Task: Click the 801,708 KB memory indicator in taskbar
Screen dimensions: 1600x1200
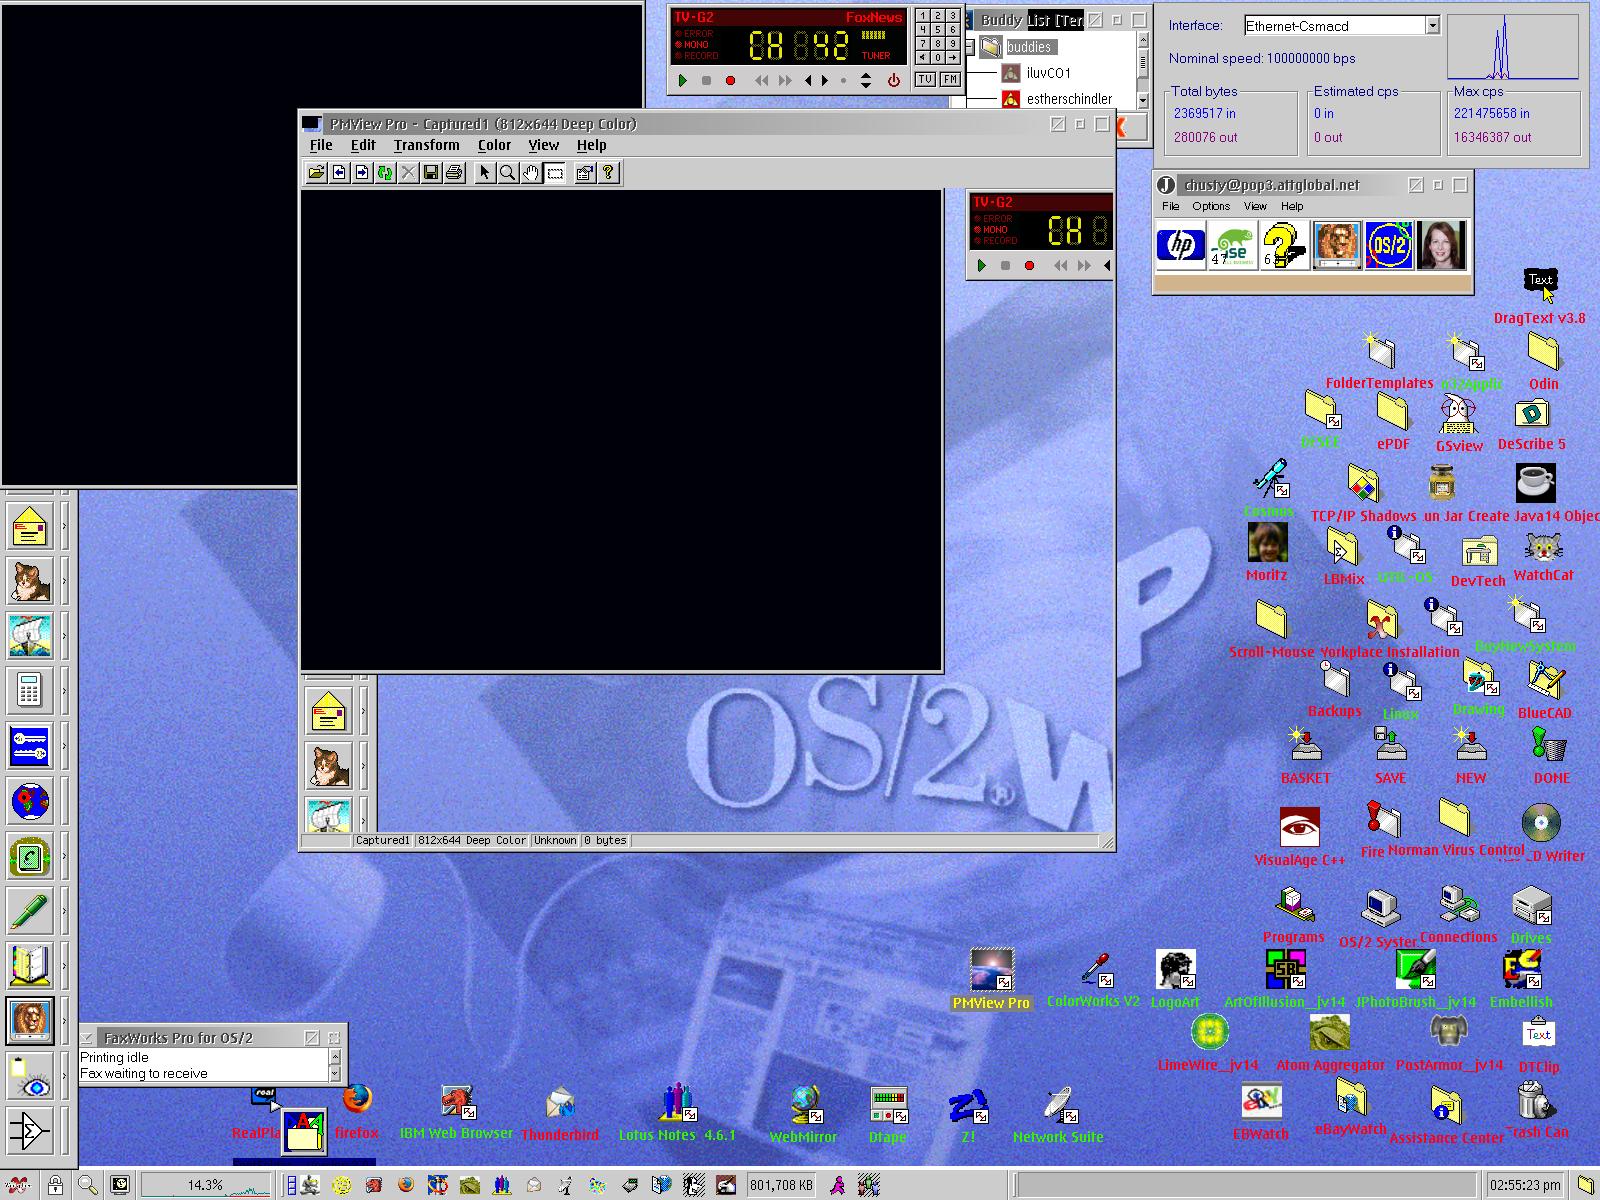Action: coord(781,1185)
